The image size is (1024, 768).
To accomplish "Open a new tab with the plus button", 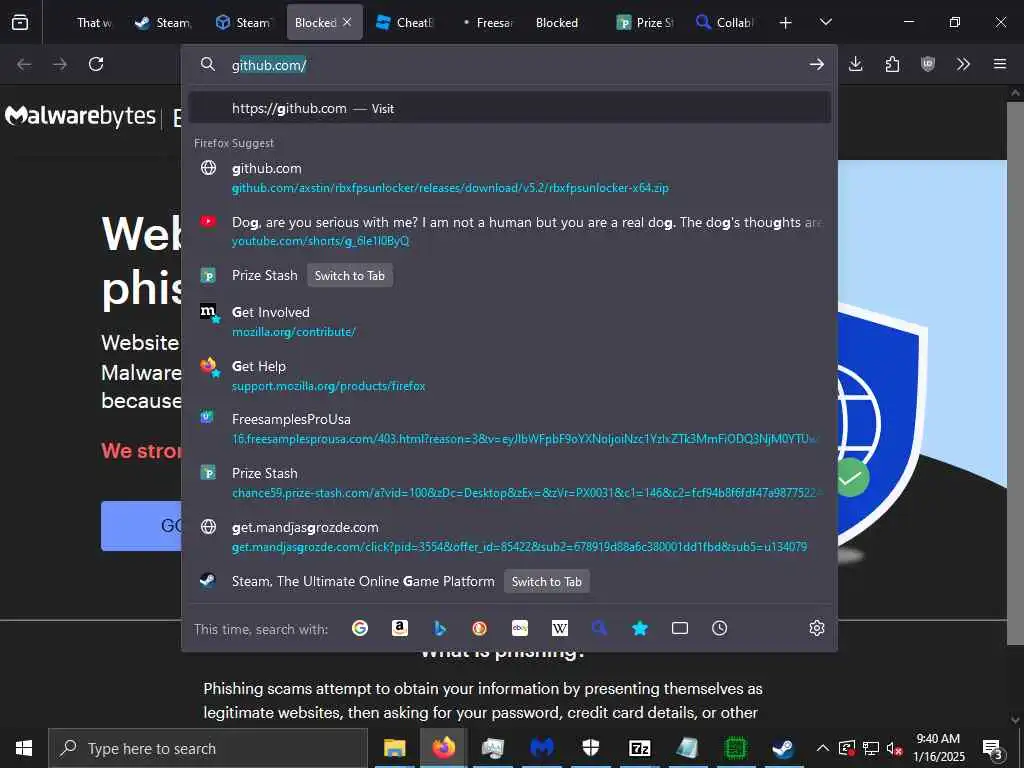I will [x=786, y=23].
